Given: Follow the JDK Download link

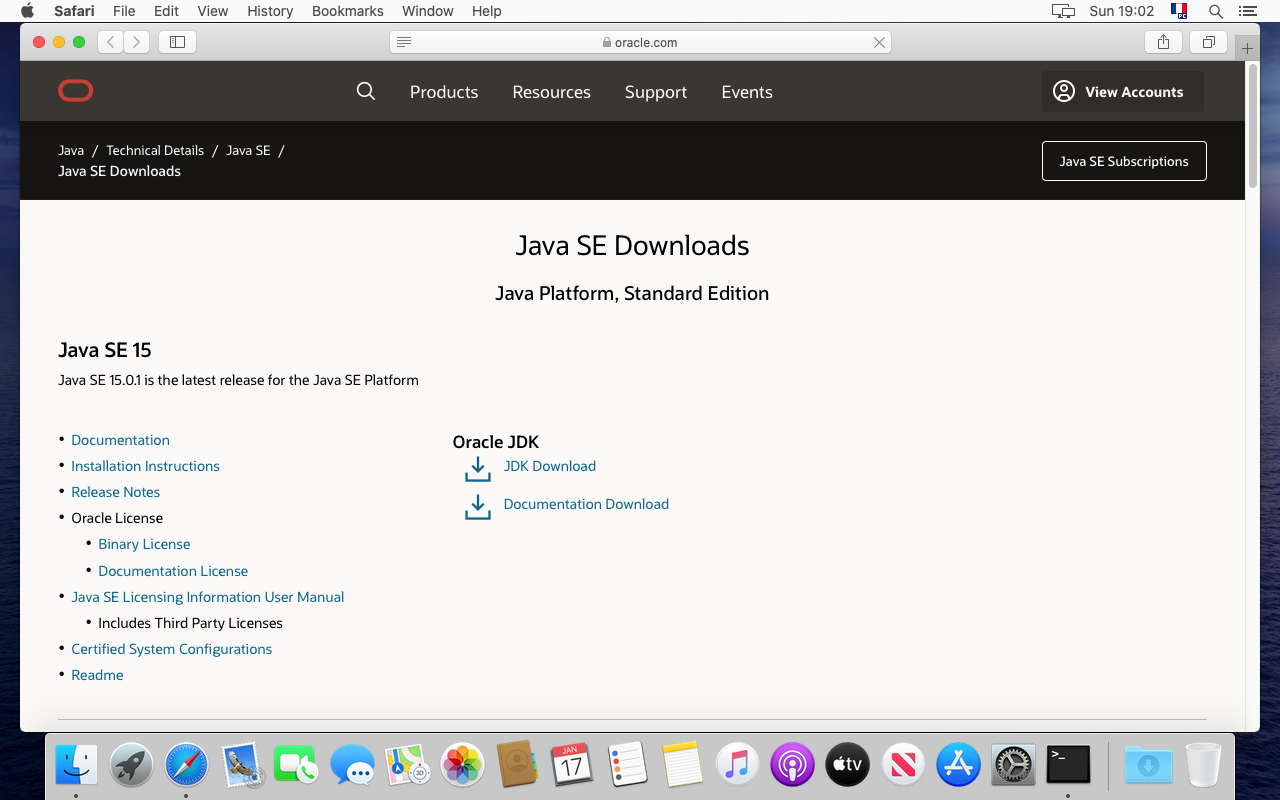Looking at the screenshot, I should (549, 466).
